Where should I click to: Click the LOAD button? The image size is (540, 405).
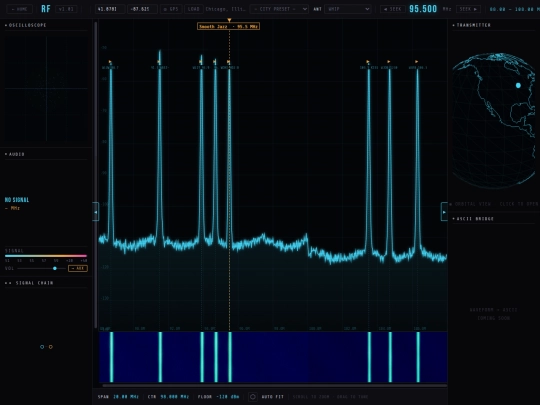point(194,9)
